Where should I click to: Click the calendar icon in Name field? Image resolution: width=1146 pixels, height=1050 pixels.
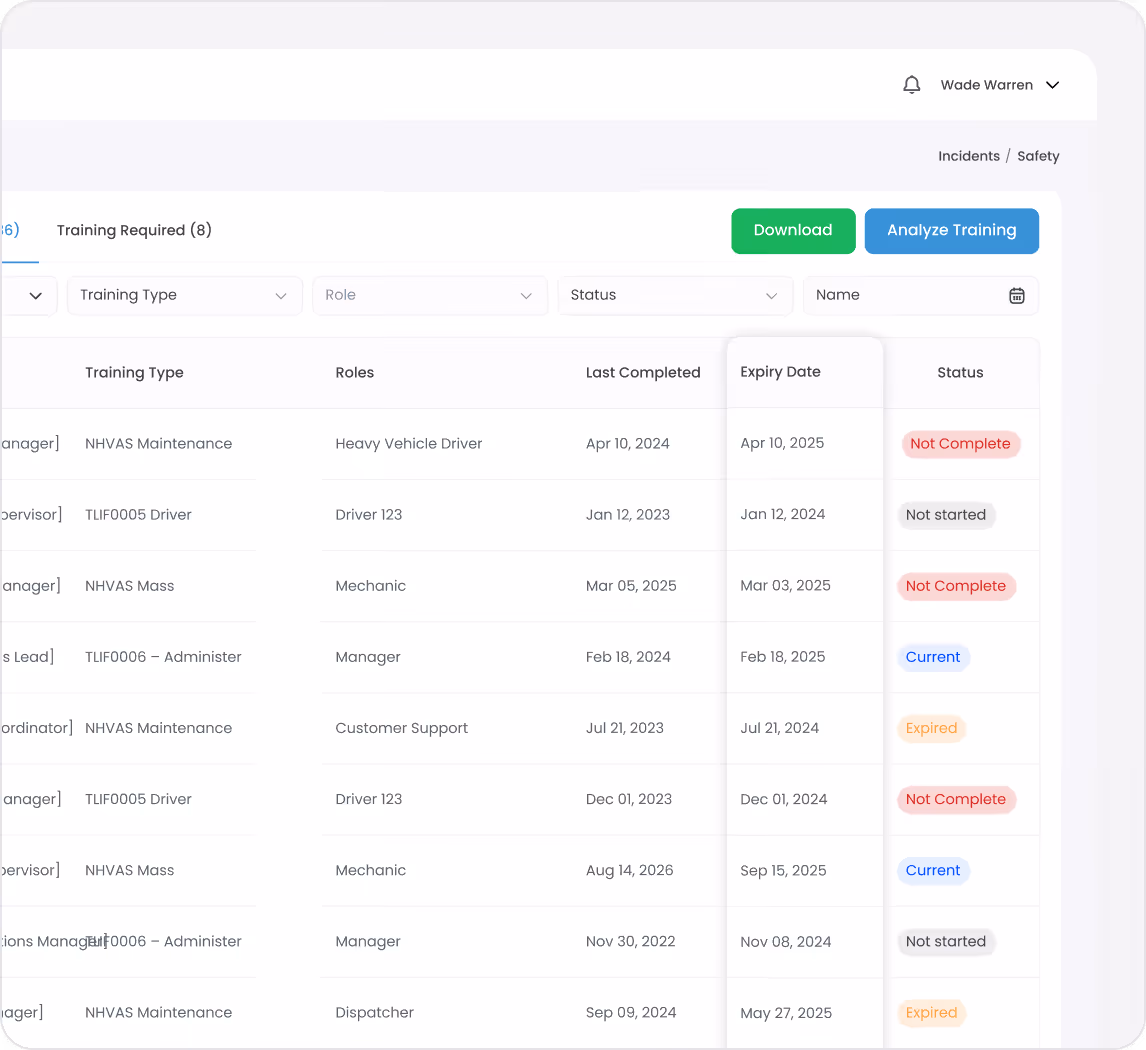[1017, 295]
